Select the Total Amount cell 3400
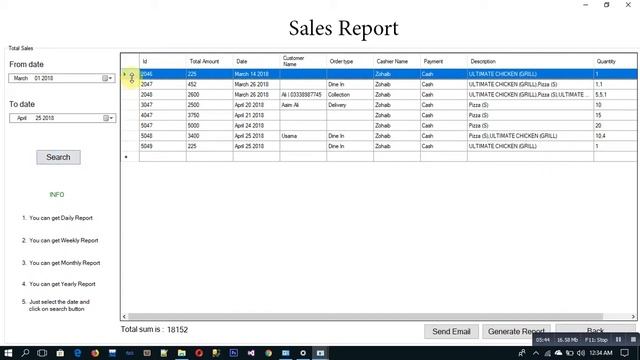Viewport: 640px width, 360px height. click(209, 136)
